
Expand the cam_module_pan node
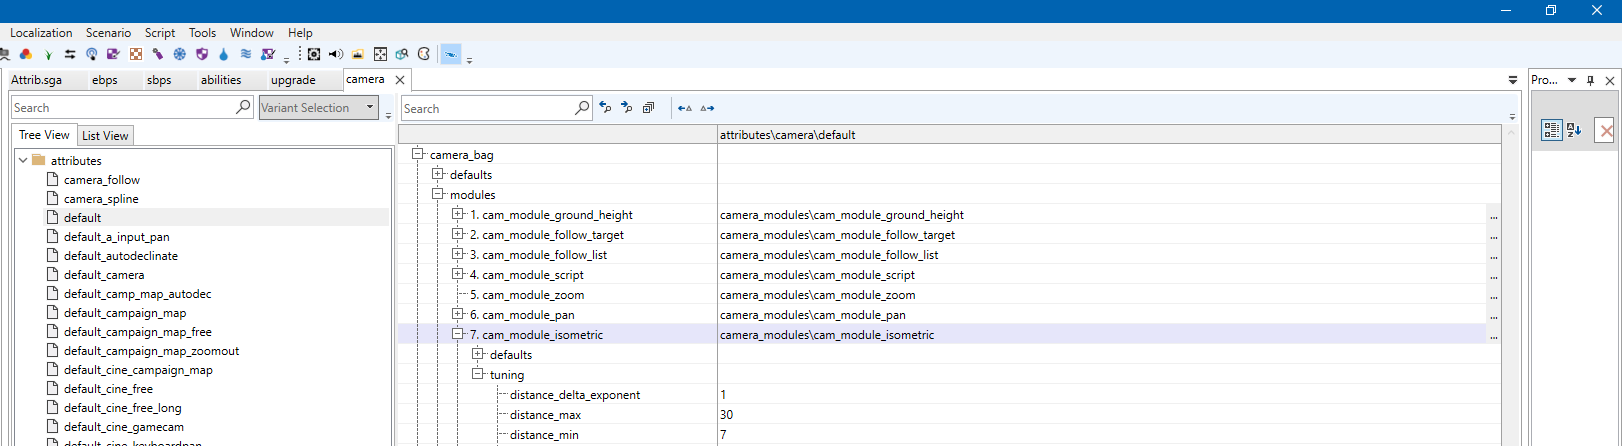(458, 314)
